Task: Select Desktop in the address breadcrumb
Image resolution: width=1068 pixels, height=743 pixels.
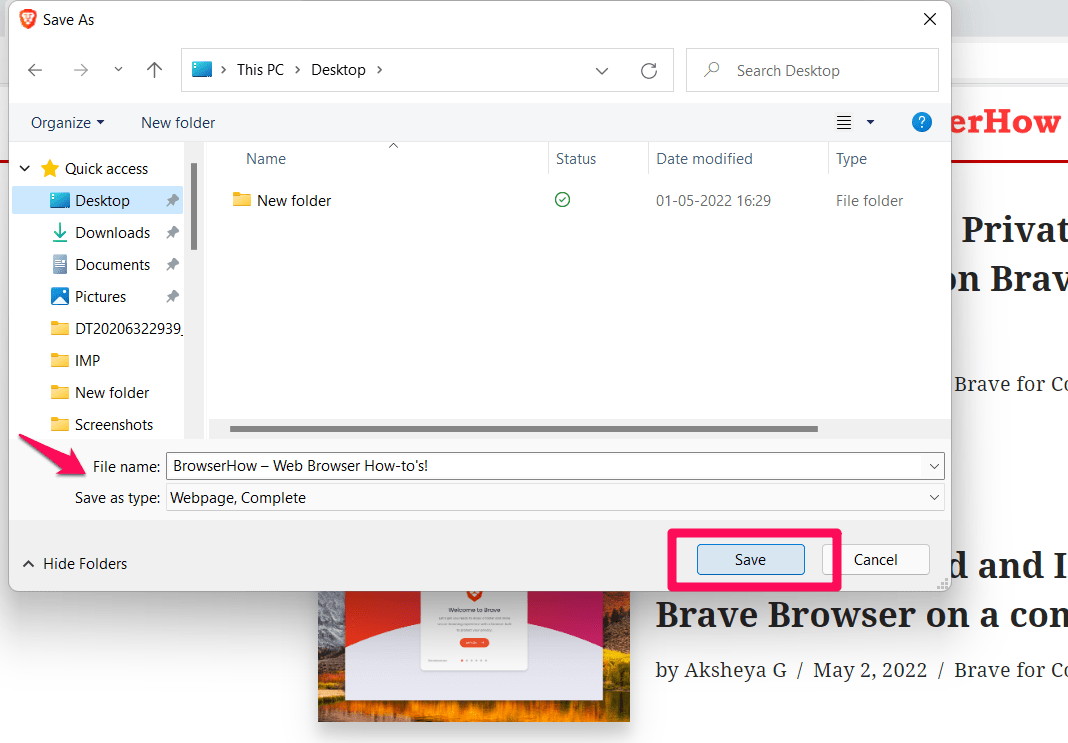Action: [339, 70]
